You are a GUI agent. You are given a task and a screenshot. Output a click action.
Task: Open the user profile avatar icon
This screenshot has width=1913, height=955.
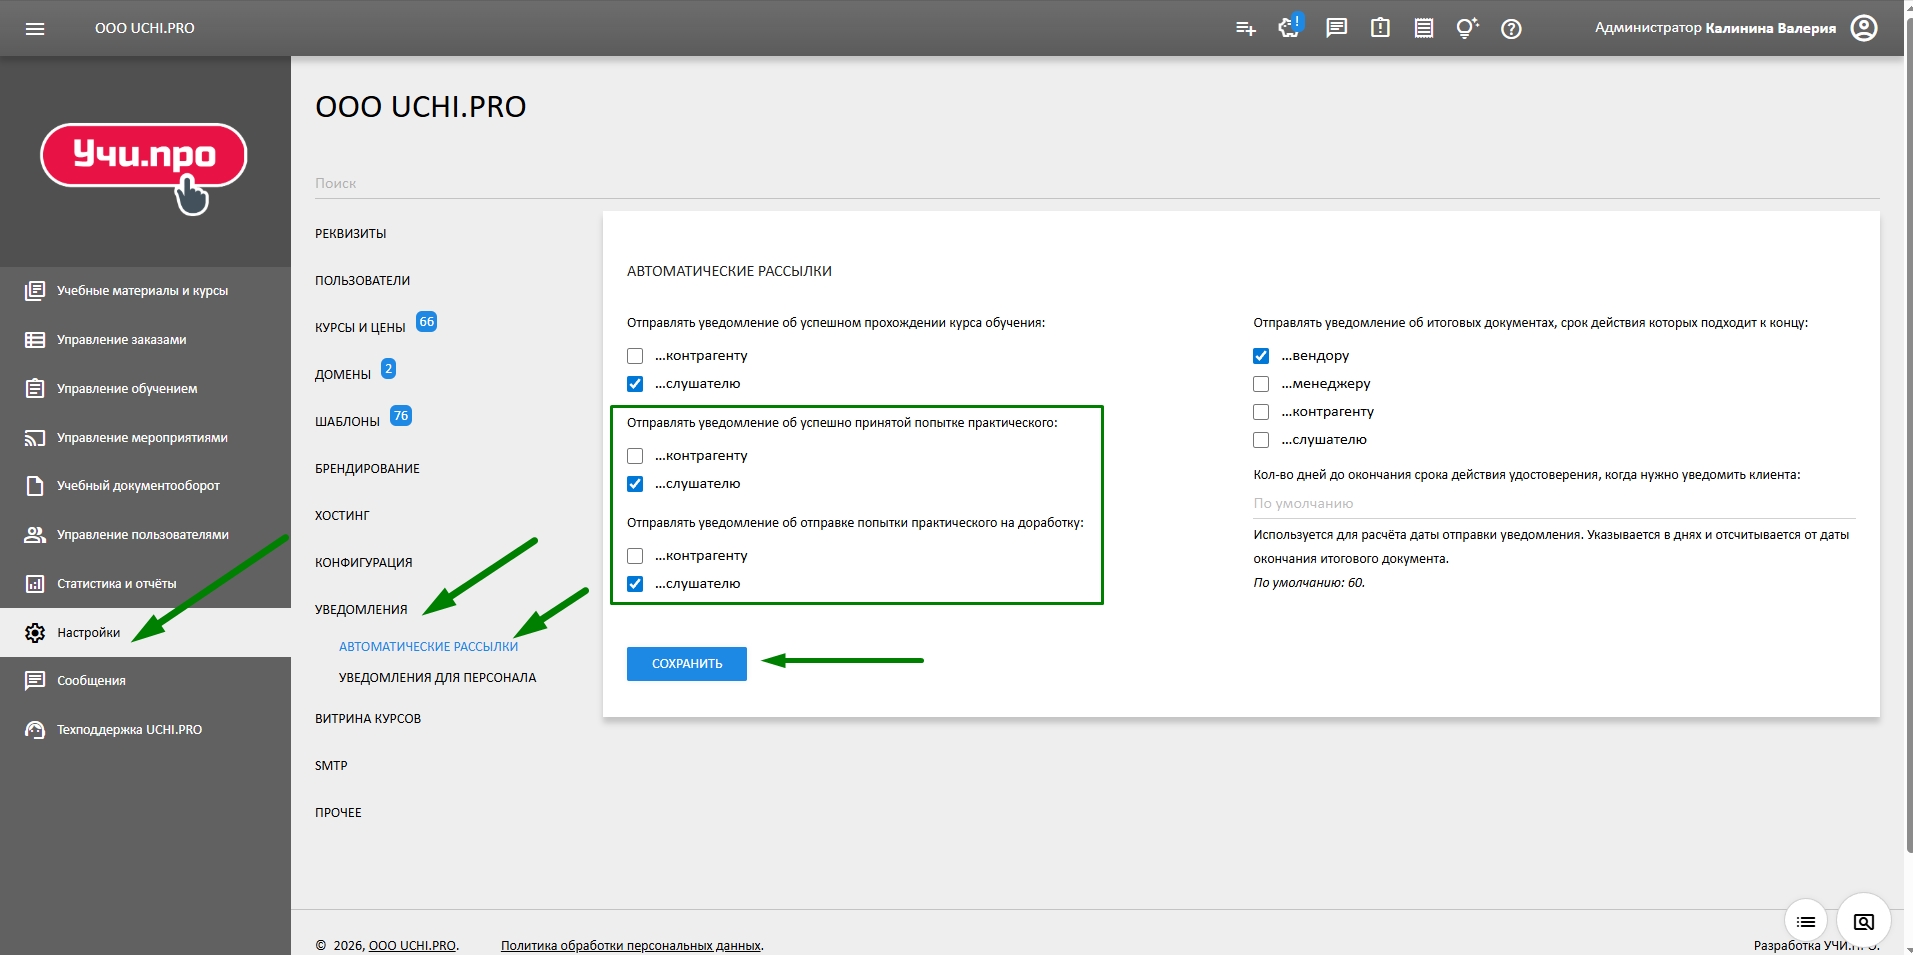(1863, 28)
